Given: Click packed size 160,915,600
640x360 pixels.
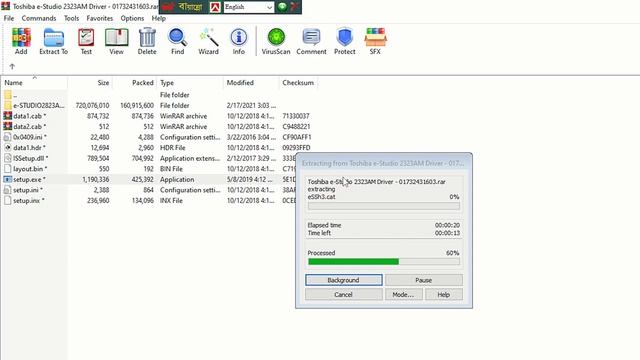Looking at the screenshot, I should 137,105.
